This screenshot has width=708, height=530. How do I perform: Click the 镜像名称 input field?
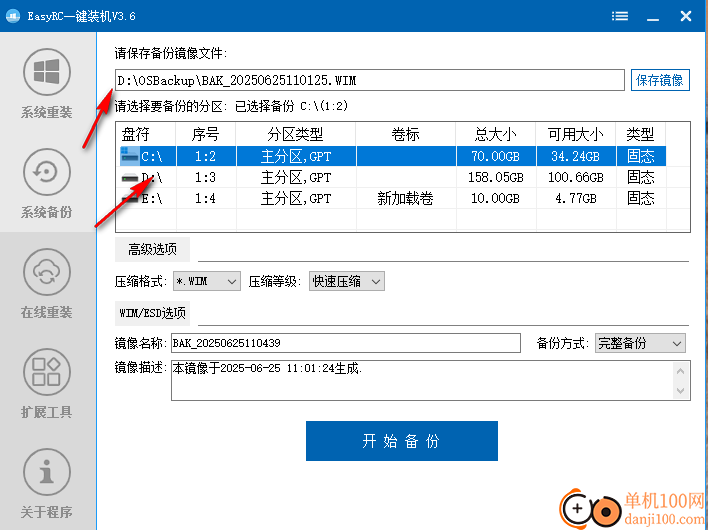[346, 343]
